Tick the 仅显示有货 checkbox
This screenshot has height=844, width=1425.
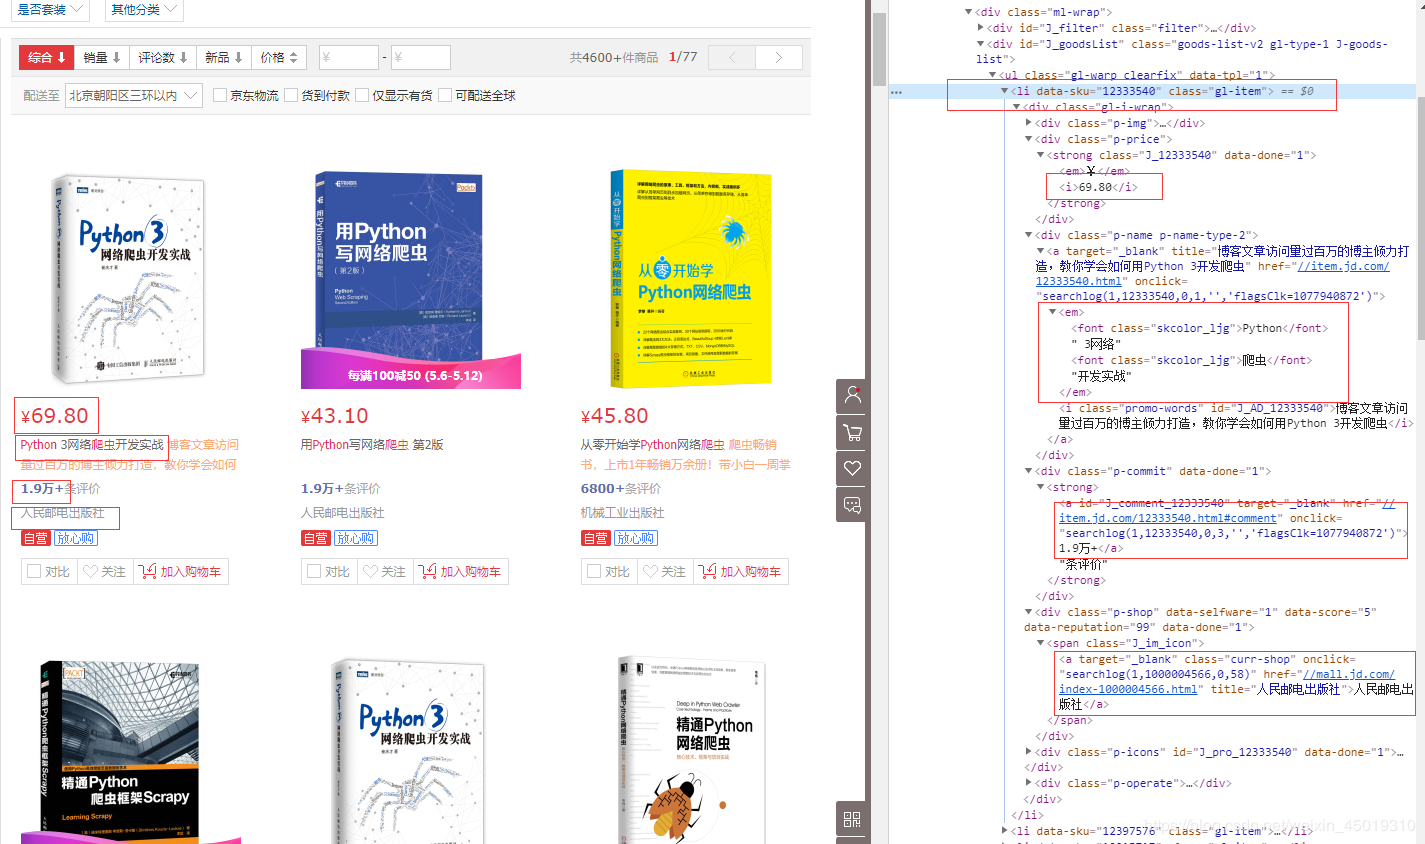coord(362,96)
